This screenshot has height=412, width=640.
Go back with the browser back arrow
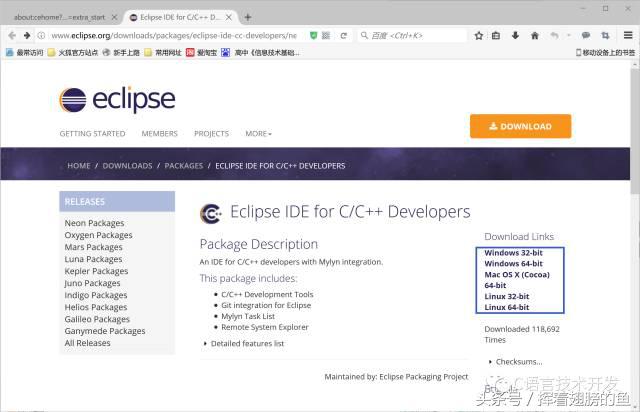point(12,36)
